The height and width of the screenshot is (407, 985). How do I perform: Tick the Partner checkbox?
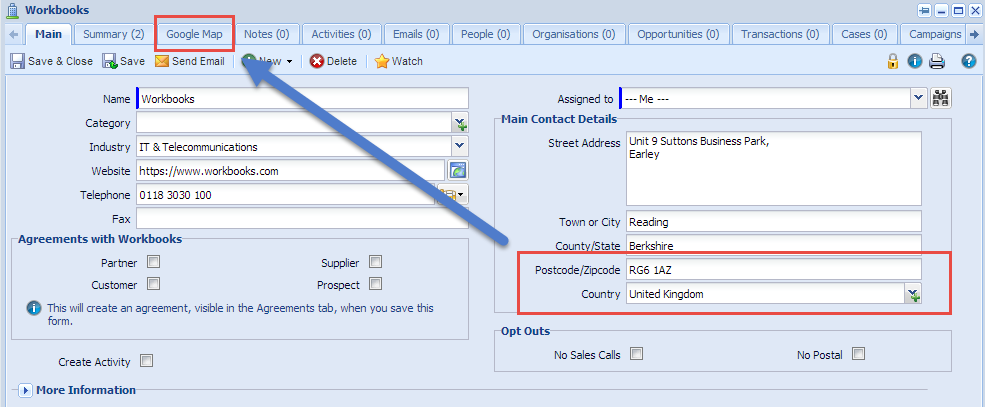pos(153,261)
